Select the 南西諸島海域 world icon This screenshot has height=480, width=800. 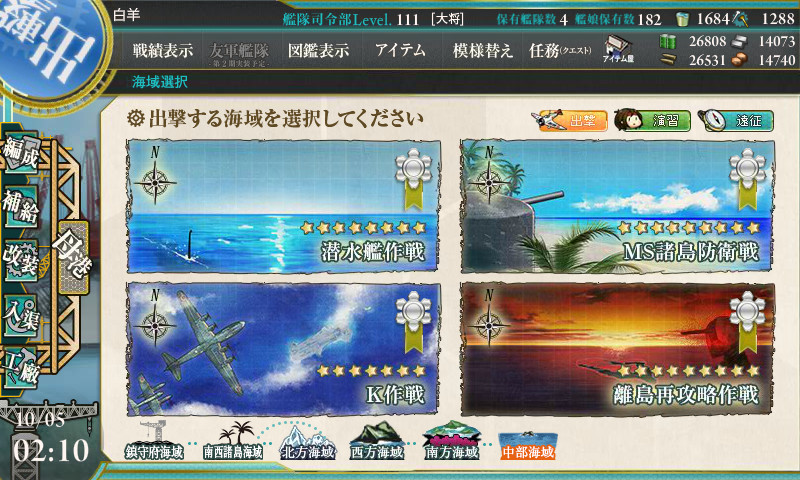[233, 442]
